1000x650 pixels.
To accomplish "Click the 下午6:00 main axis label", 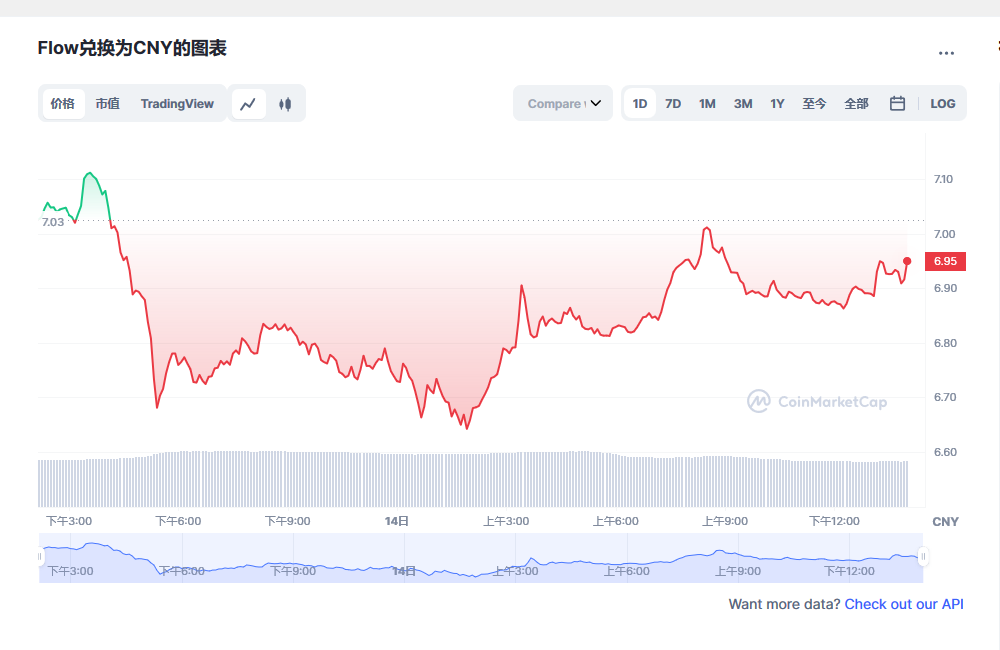I will pos(179,521).
